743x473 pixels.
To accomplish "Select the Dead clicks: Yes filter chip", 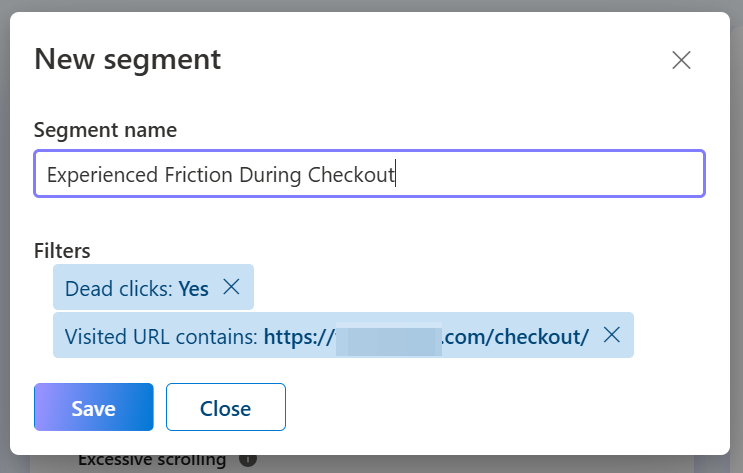I will [x=153, y=287].
